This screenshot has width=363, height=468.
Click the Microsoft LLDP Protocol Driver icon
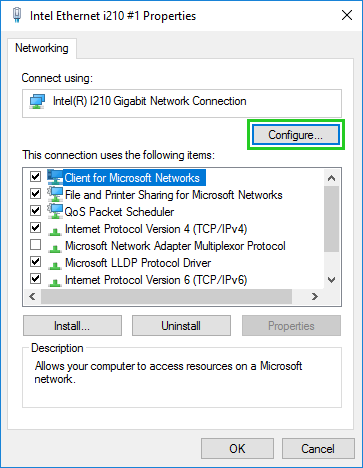pyautogui.click(x=55, y=265)
